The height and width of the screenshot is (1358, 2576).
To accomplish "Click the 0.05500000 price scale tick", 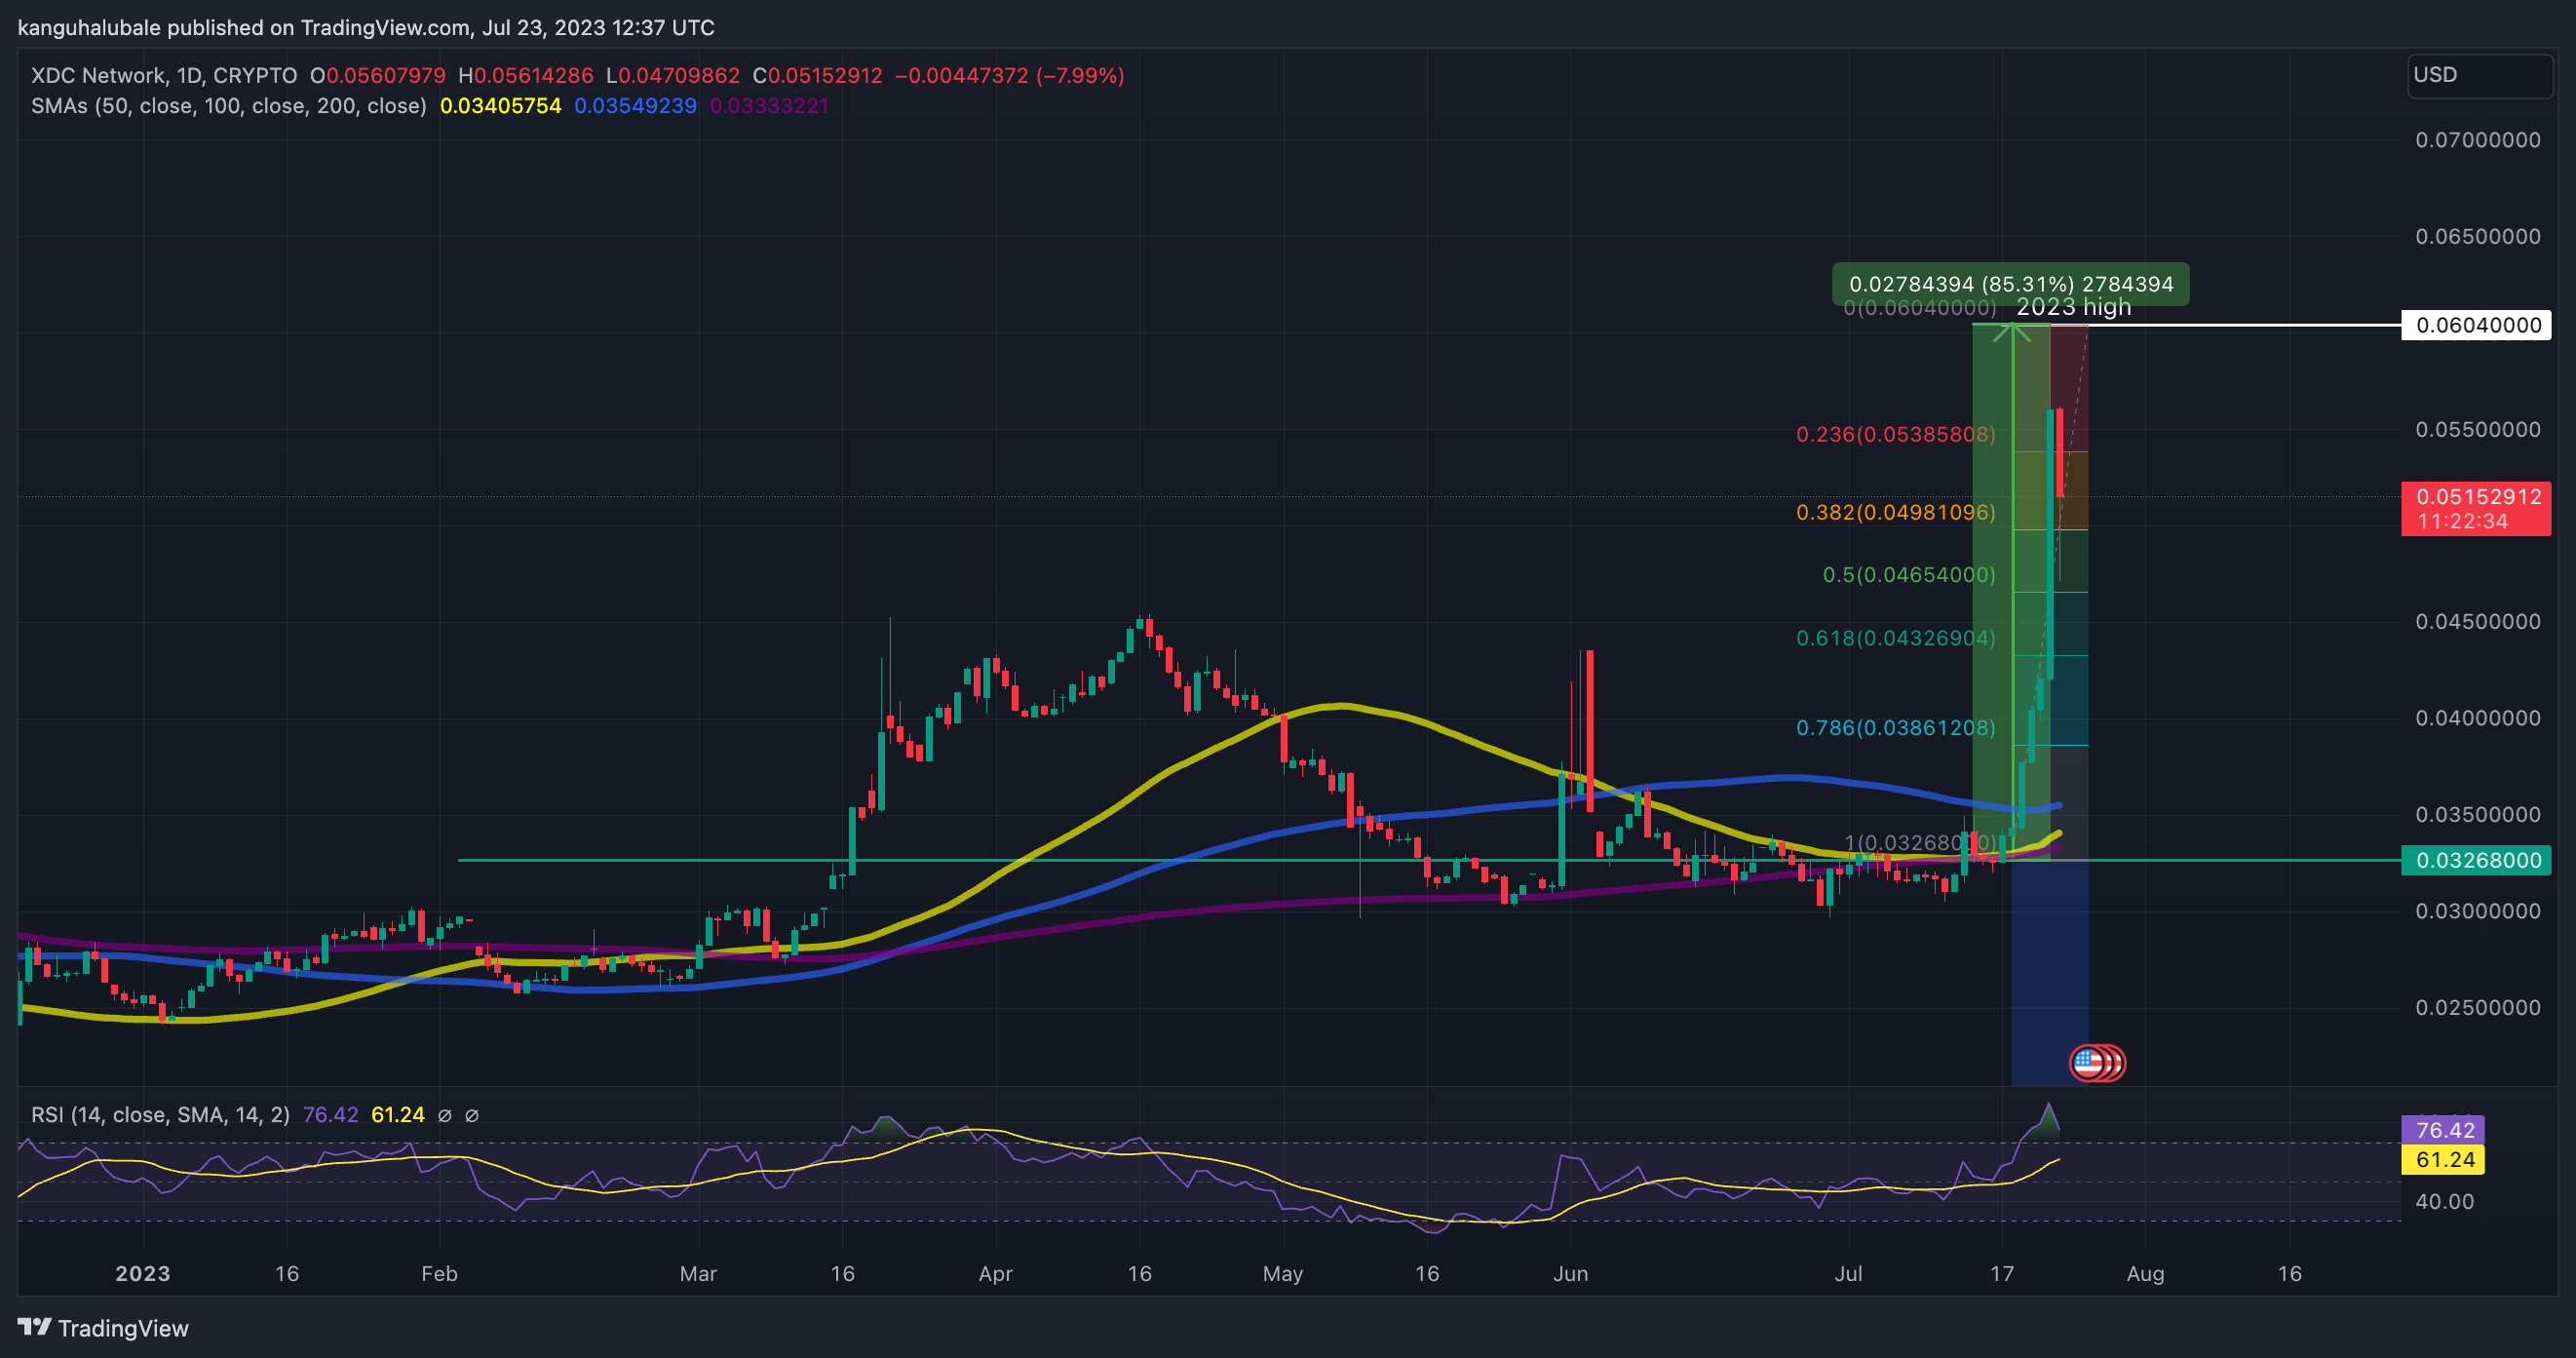I will click(2478, 430).
